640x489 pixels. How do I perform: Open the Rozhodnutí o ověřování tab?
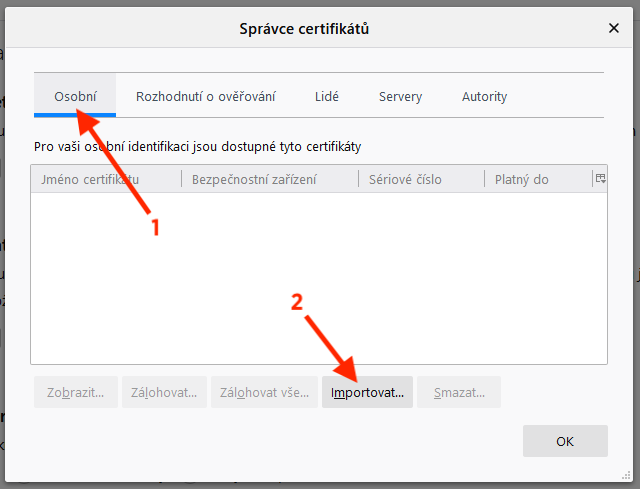coord(205,97)
